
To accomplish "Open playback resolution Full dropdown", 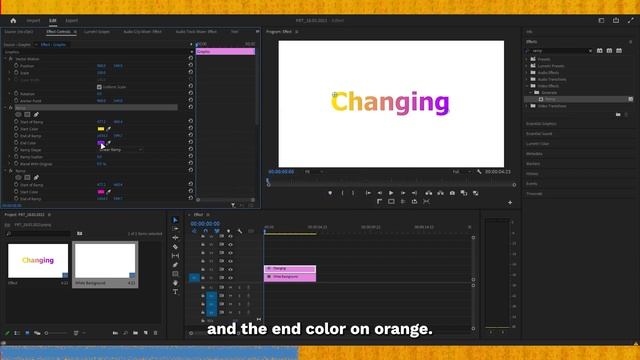I will (x=461, y=172).
